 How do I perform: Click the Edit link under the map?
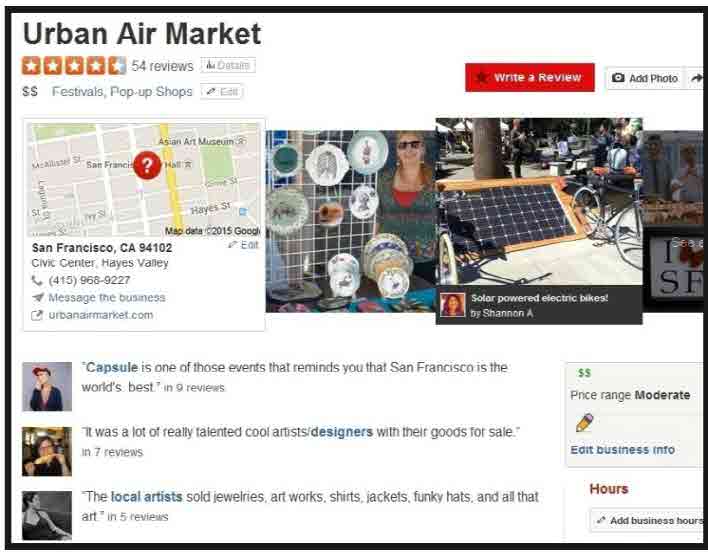coord(244,245)
